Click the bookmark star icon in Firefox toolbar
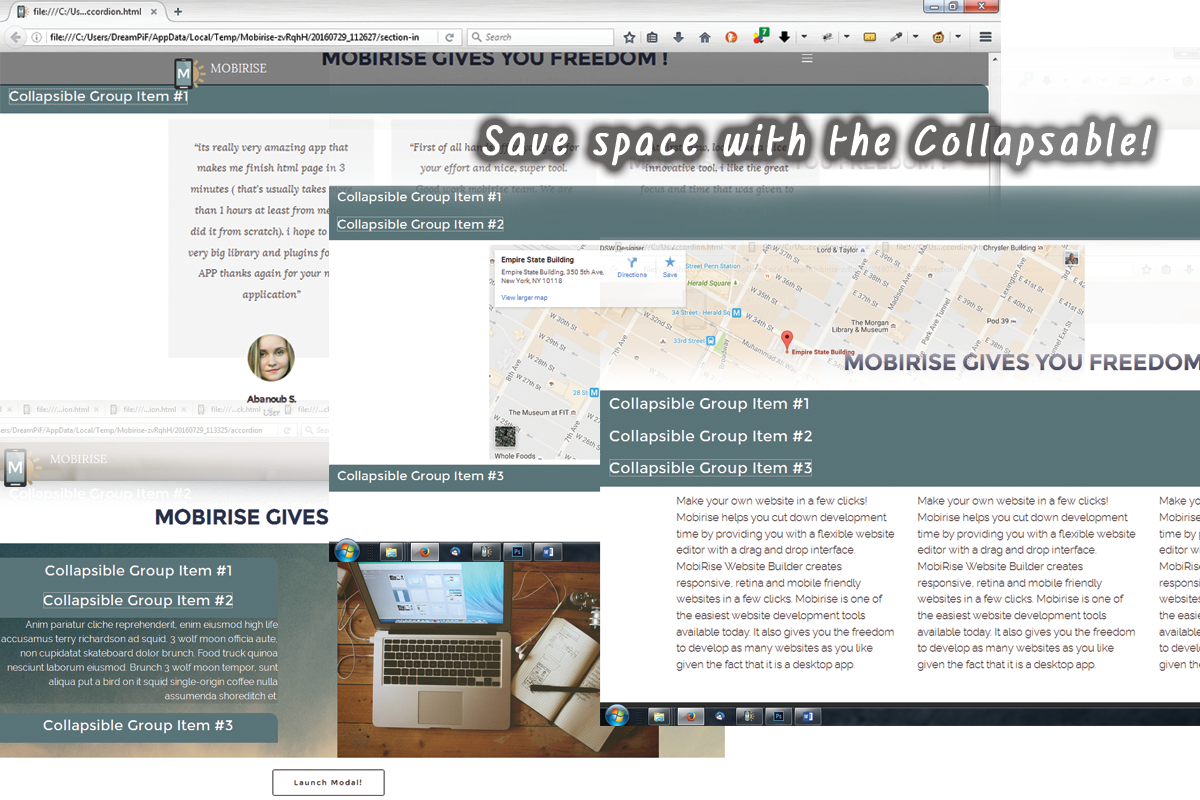1200x800 pixels. tap(629, 37)
